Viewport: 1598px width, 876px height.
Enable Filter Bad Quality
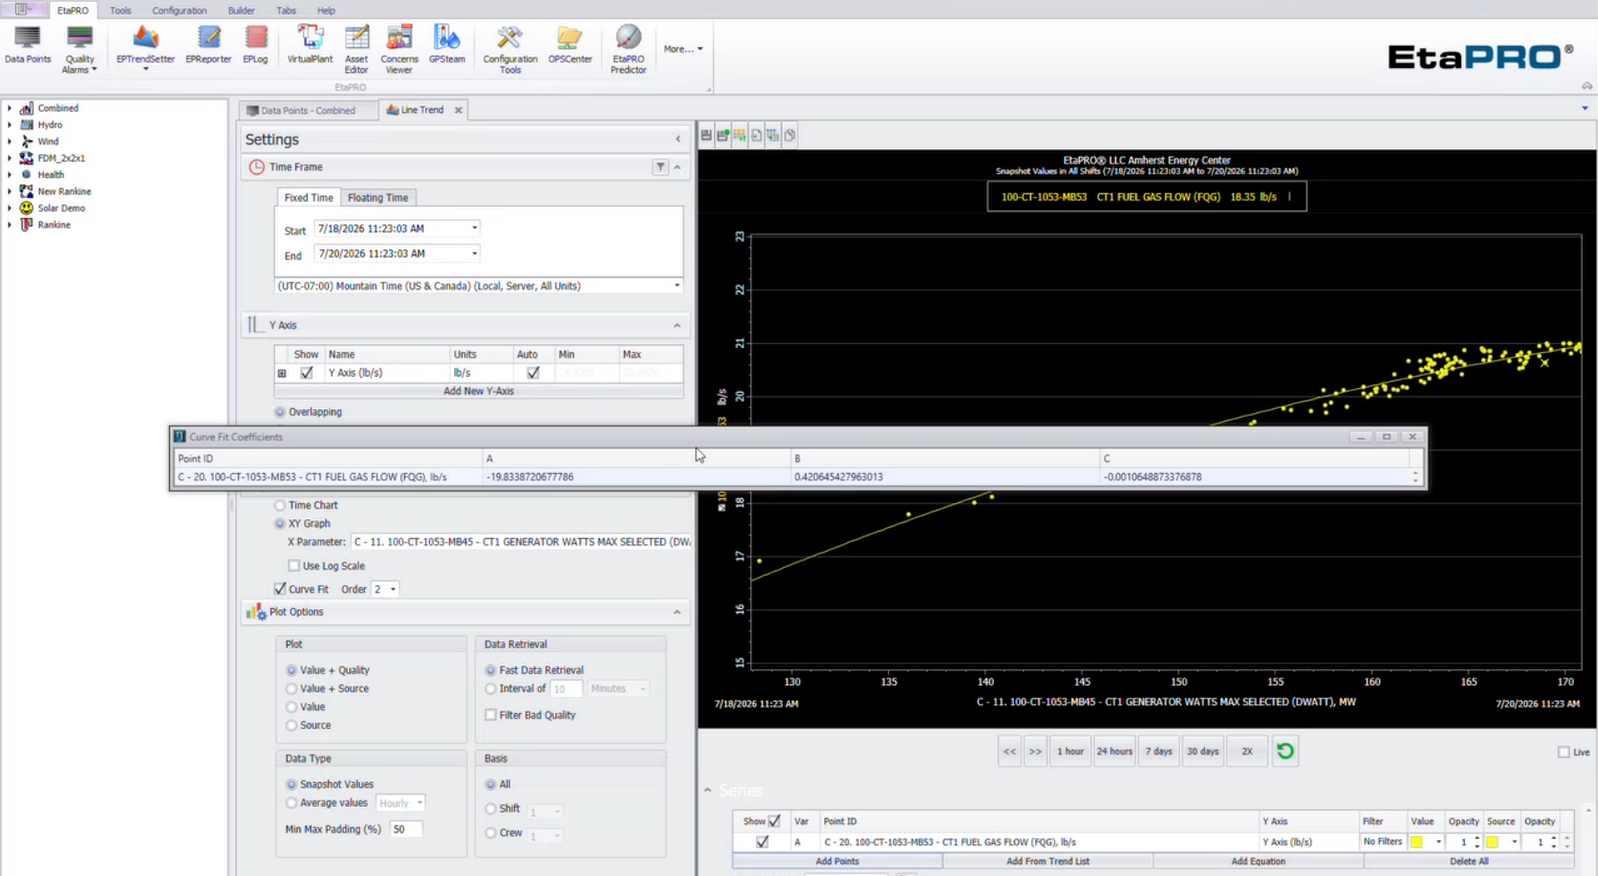tap(490, 715)
